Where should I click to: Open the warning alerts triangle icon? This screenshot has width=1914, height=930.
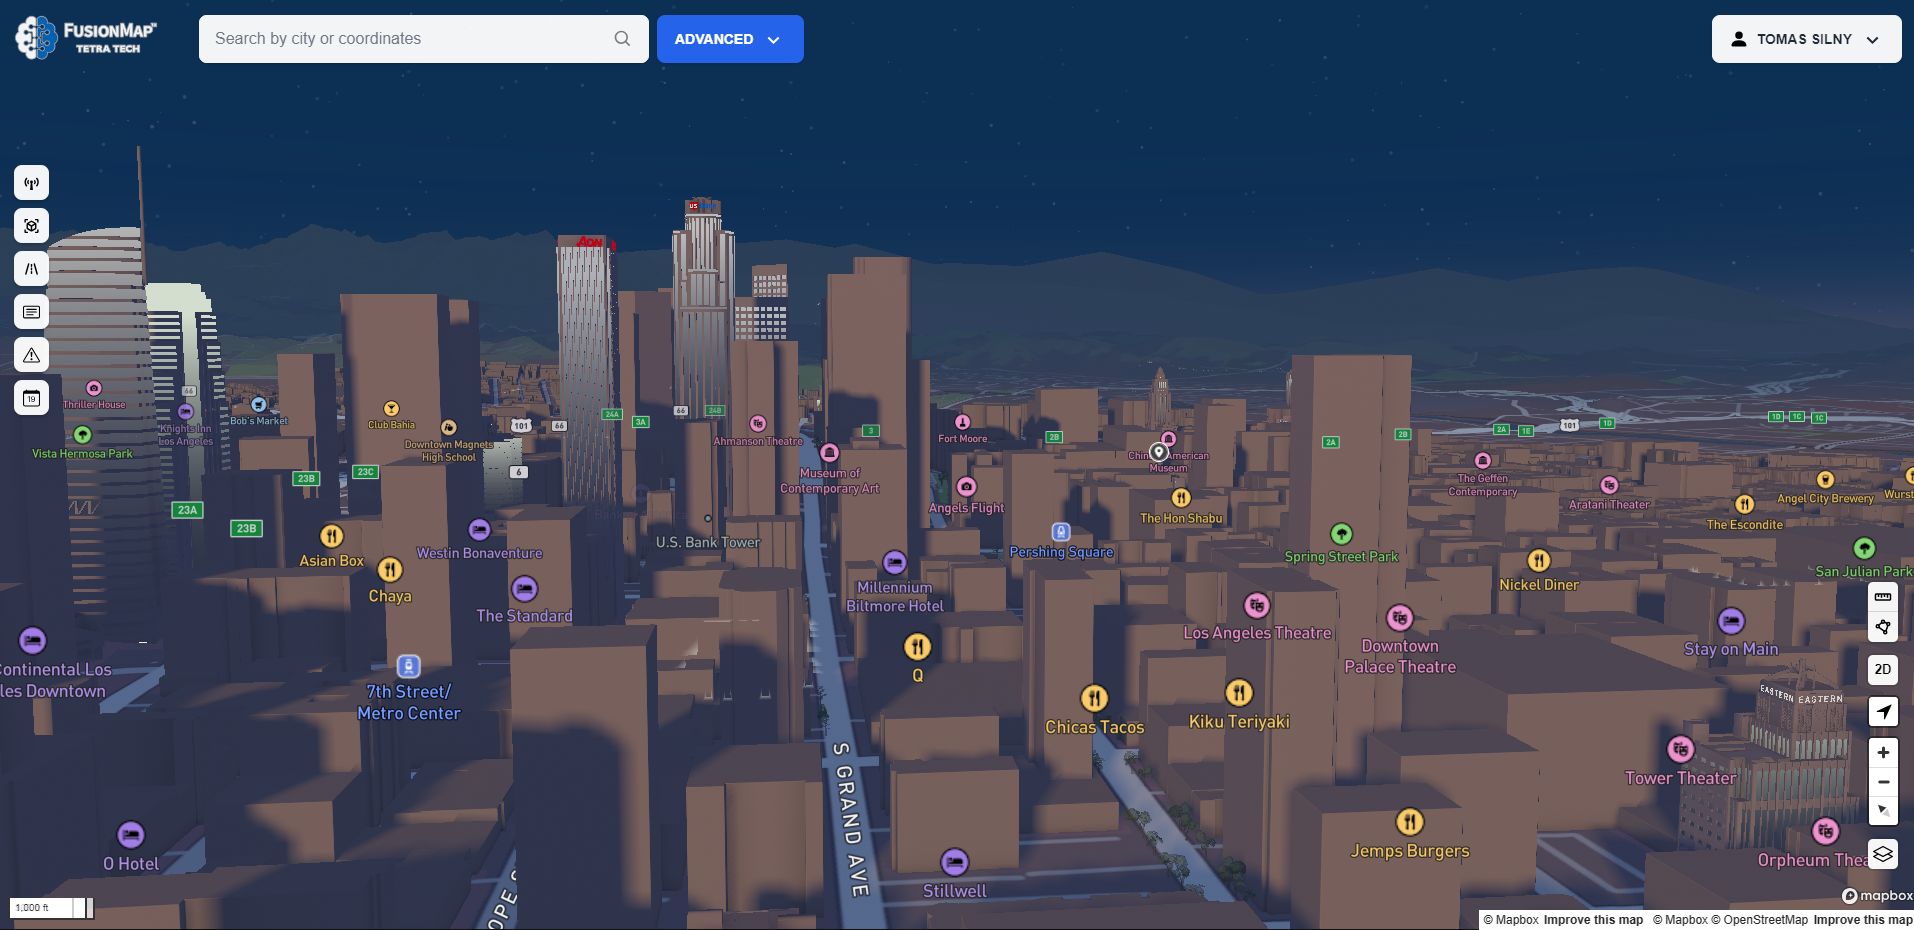click(32, 355)
